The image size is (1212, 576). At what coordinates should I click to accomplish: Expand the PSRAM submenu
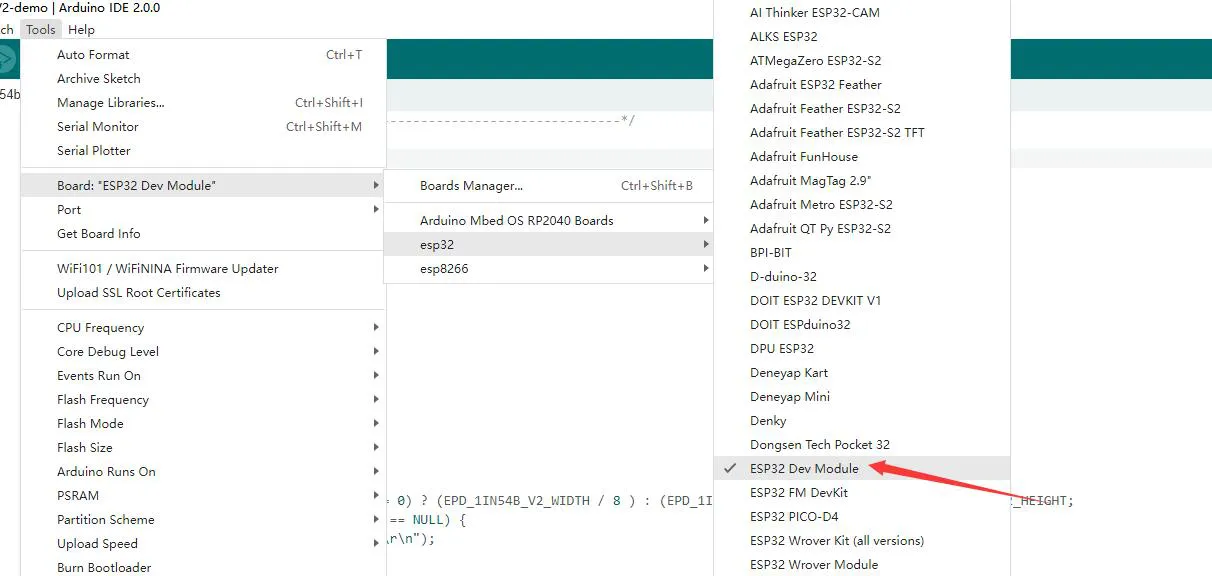(x=203, y=496)
